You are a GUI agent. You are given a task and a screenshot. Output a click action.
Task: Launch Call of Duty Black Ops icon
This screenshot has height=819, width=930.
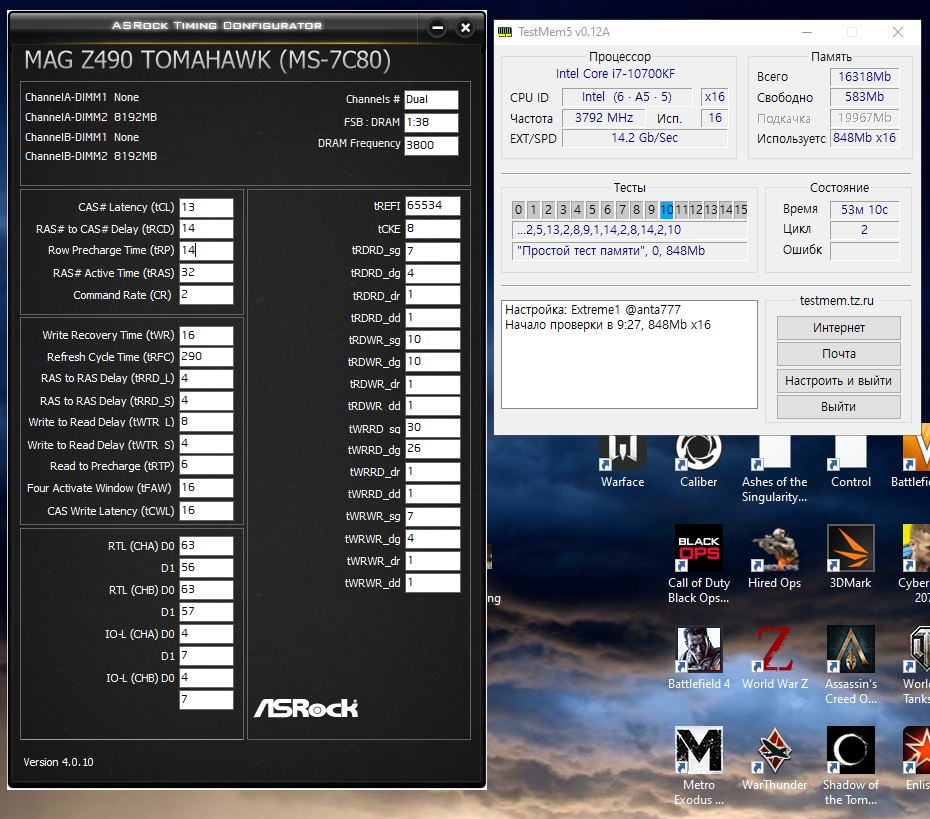tap(699, 563)
